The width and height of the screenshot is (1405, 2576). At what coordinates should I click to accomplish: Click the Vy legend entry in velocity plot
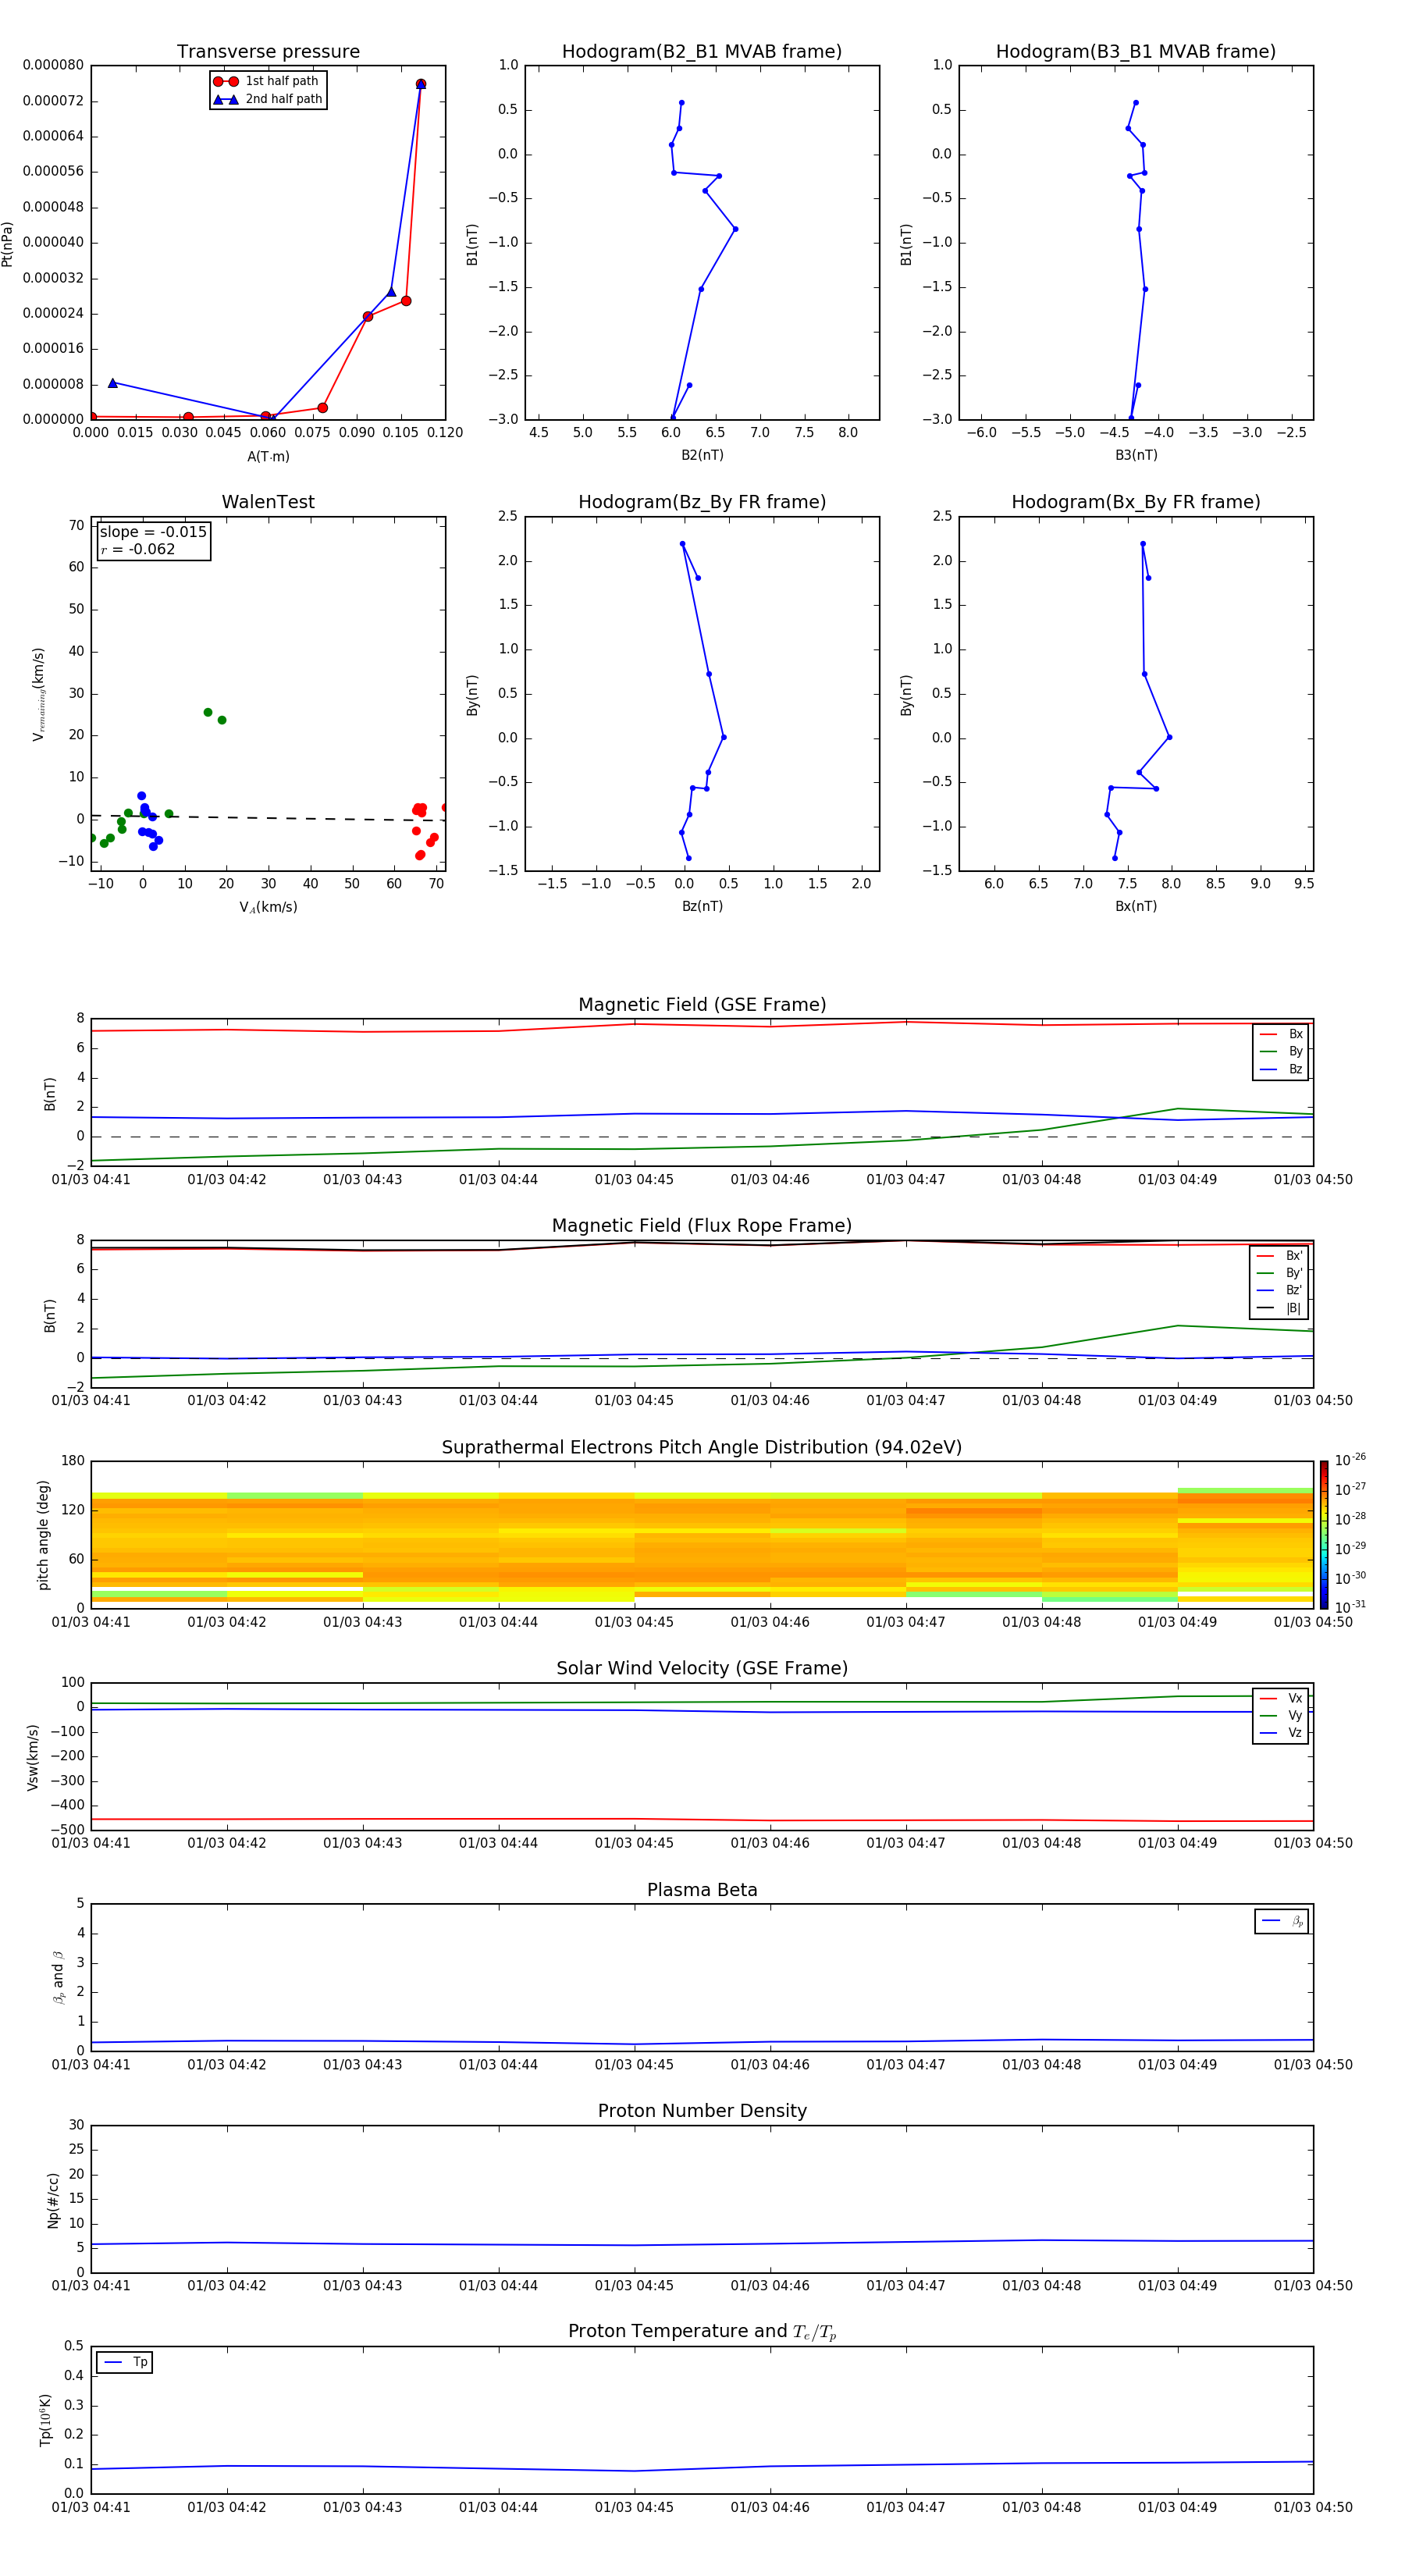[1281, 1716]
